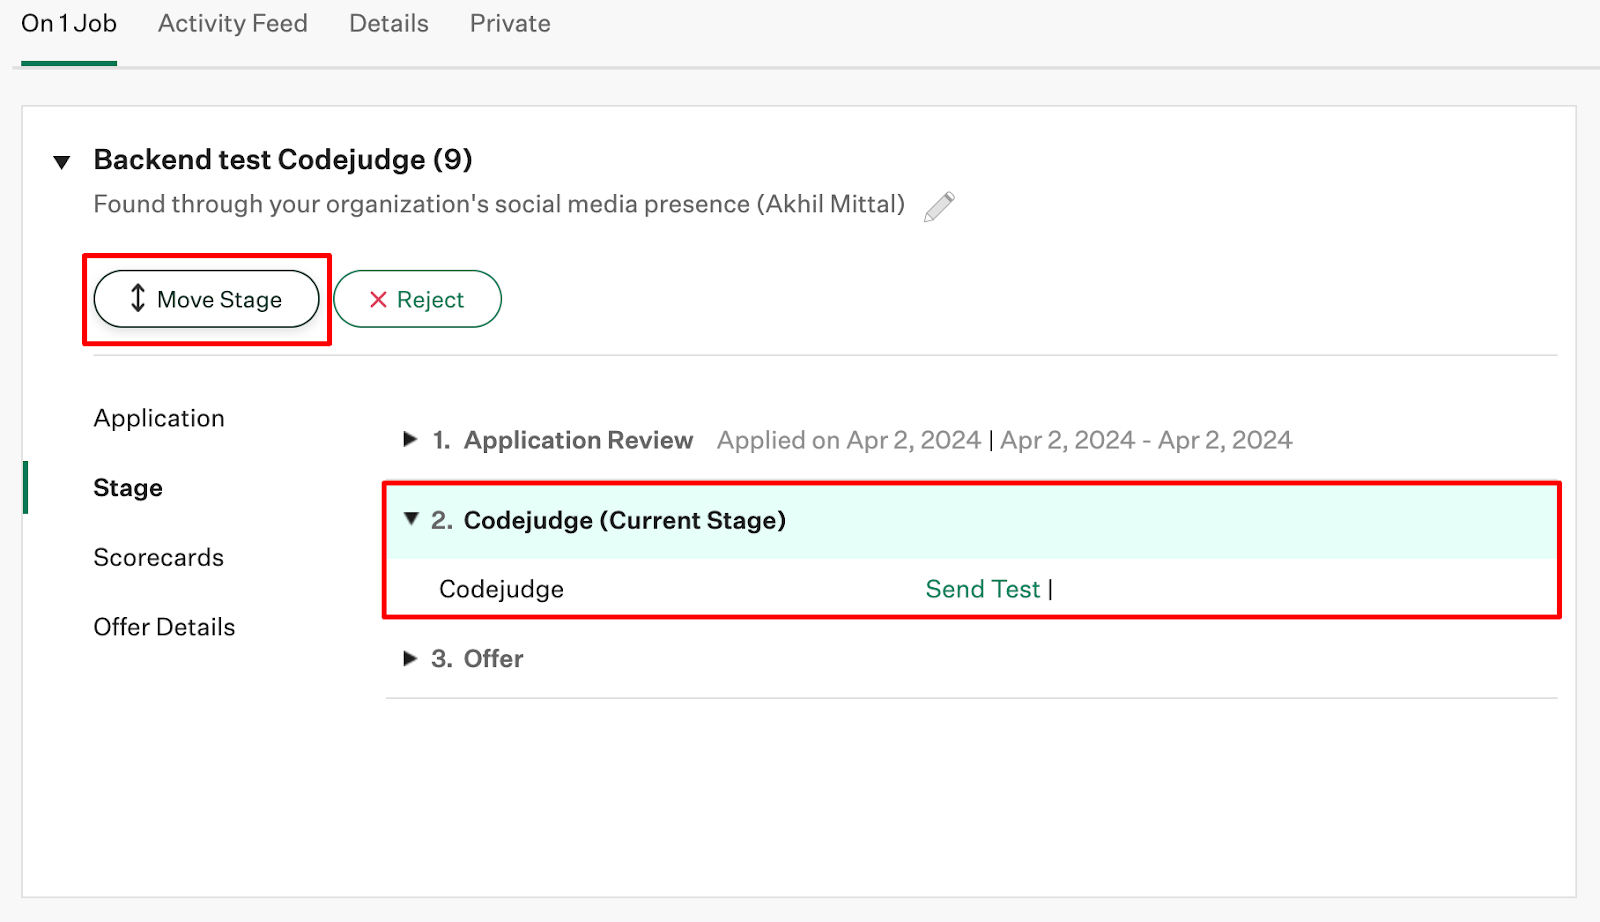Collapse the Codejudge current stage
The image size is (1600, 922).
point(411,518)
